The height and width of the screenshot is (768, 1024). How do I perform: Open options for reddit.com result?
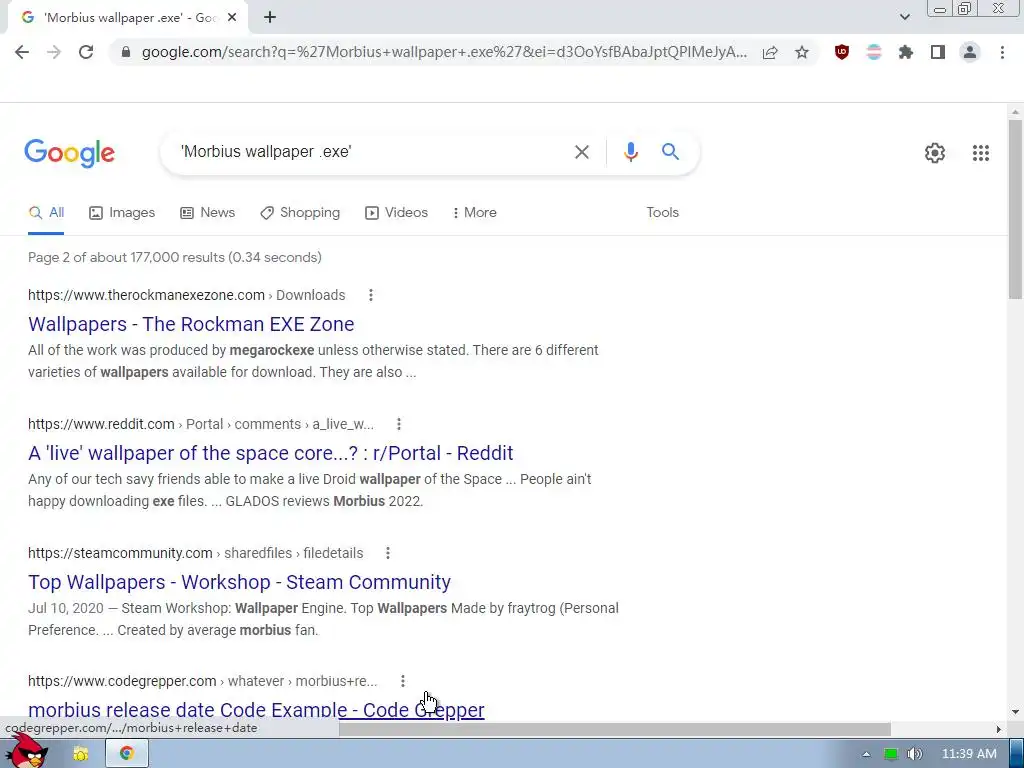click(399, 424)
